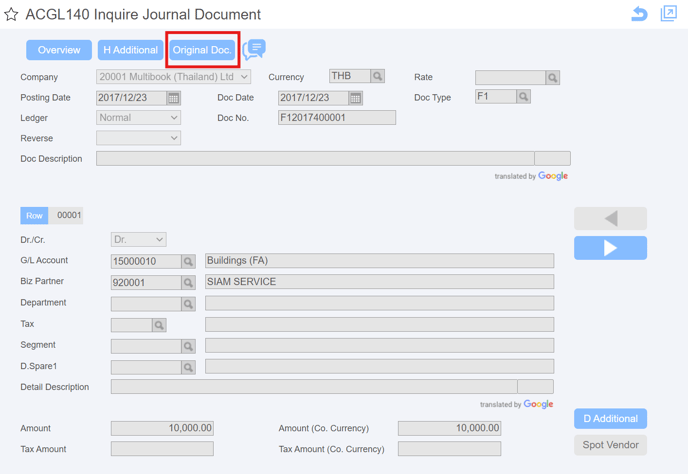Viewport: 688px width, 474px height.
Task: Open the Posting Date calendar icon
Action: pos(174,98)
